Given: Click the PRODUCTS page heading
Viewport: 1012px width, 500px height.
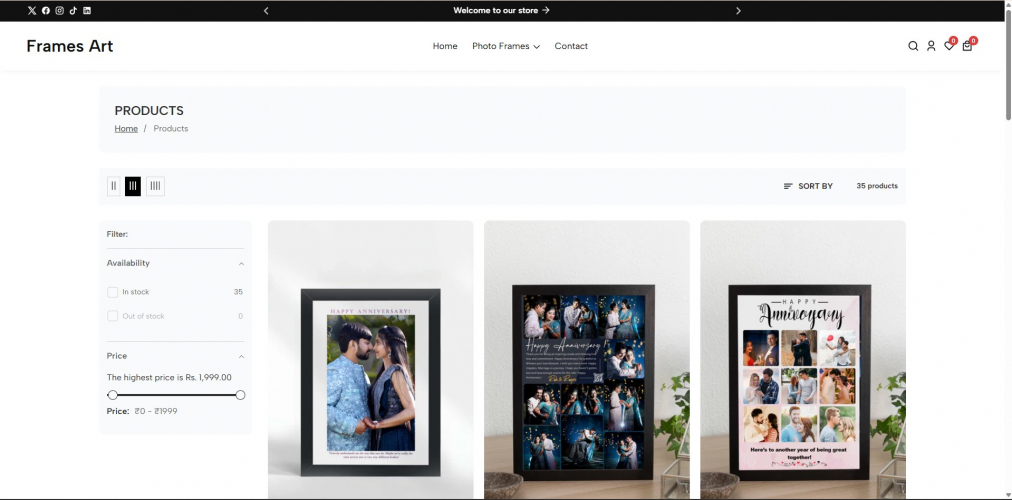Looking at the screenshot, I should pos(149,111).
